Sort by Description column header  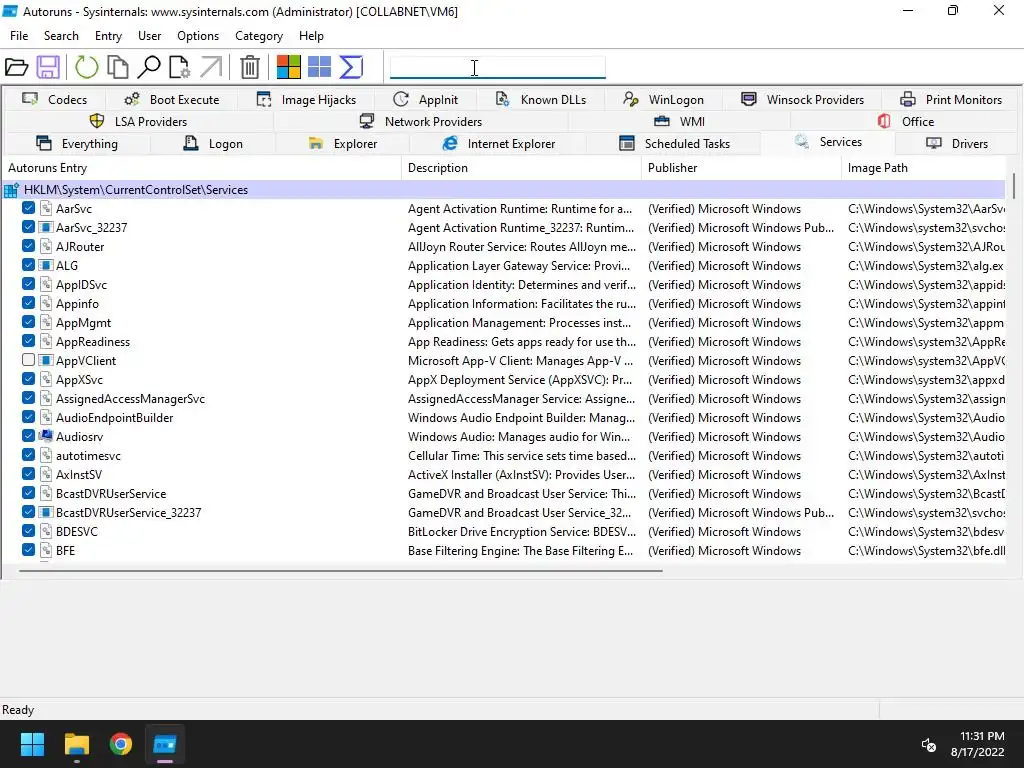pyautogui.click(x=522, y=168)
